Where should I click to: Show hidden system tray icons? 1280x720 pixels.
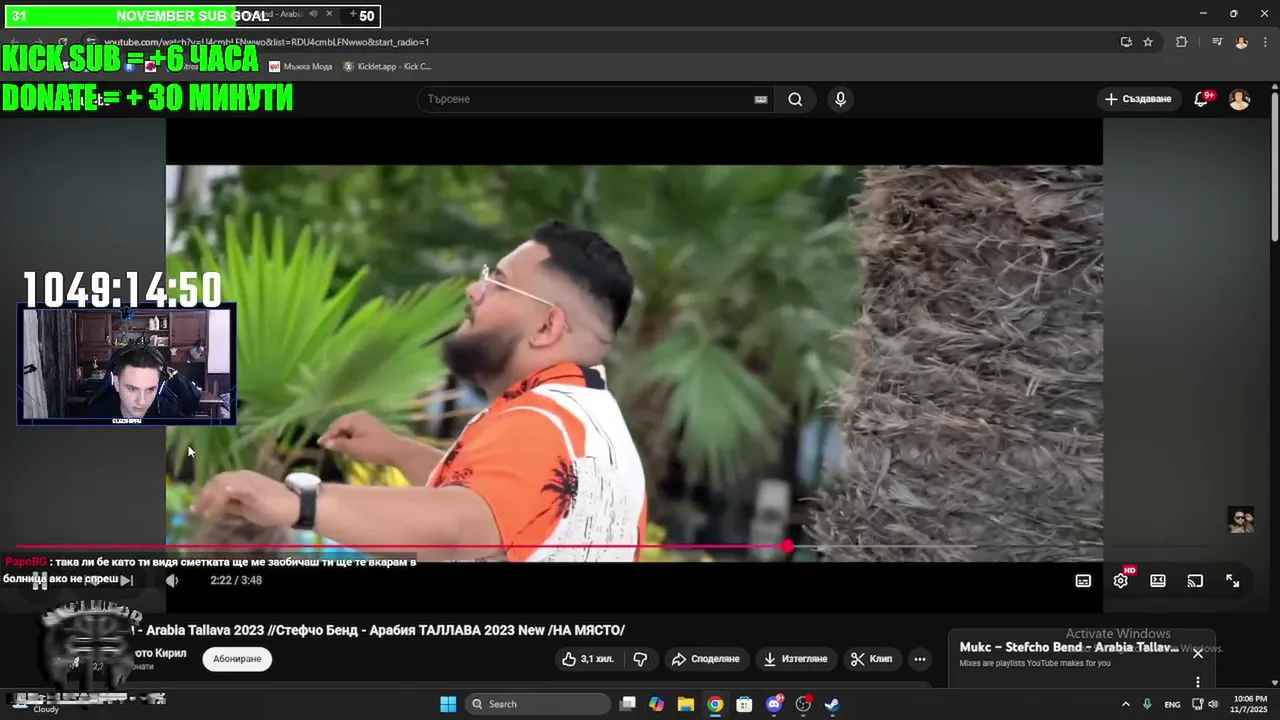[1126, 704]
